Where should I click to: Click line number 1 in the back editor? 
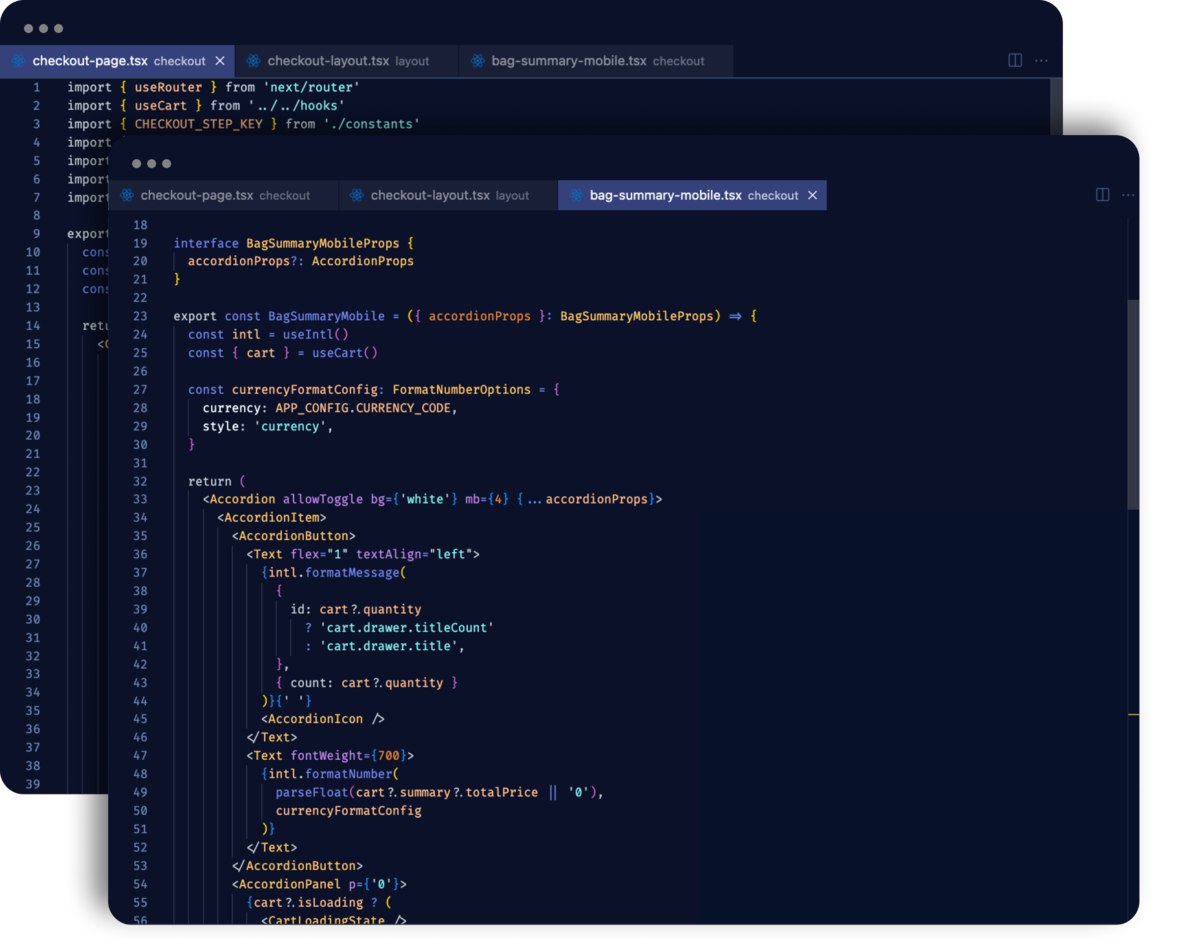[x=36, y=87]
